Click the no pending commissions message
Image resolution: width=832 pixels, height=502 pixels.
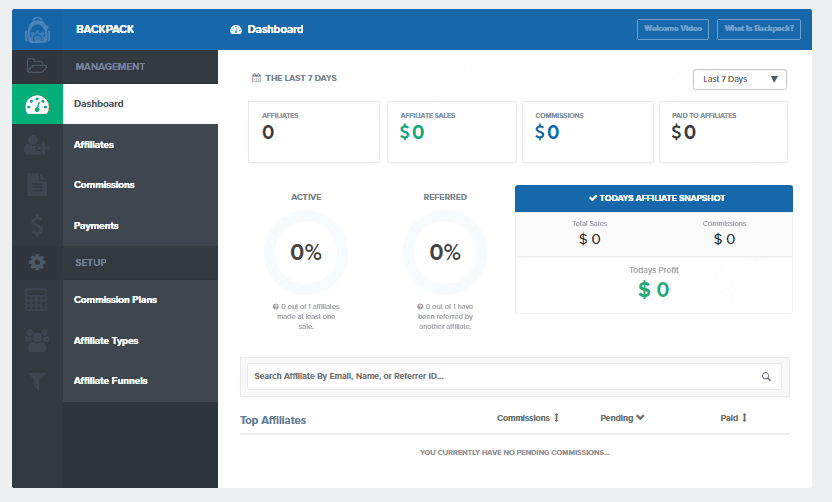(x=515, y=453)
